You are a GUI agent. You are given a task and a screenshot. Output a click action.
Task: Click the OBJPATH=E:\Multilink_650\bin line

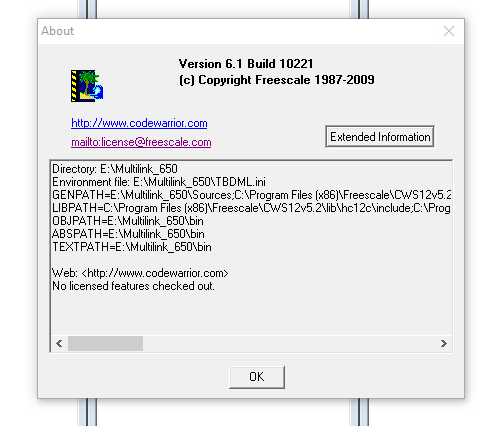tap(128, 221)
